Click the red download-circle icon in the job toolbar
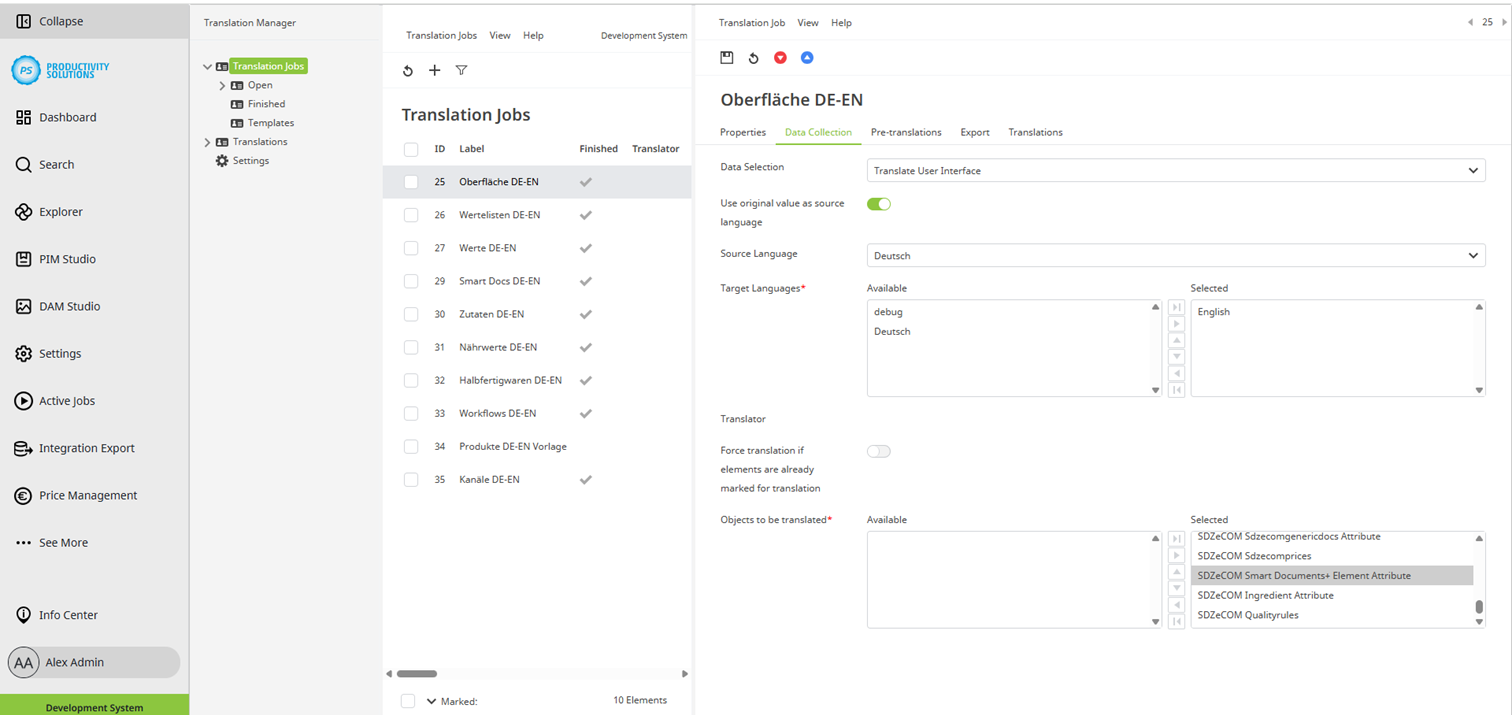Viewport: 1512px width, 715px height. click(x=780, y=57)
